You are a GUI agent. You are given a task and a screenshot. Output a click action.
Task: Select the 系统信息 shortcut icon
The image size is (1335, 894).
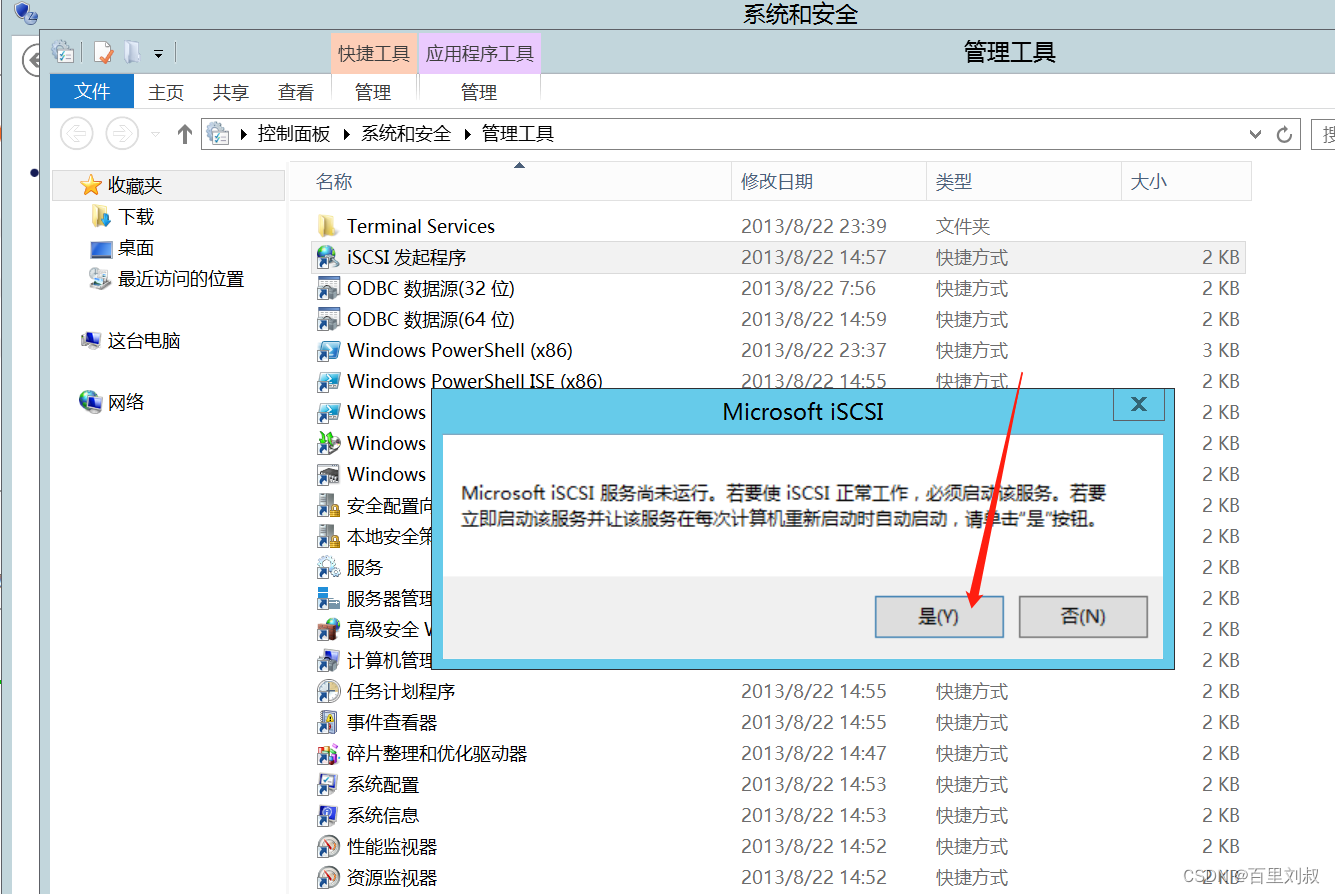click(x=328, y=815)
